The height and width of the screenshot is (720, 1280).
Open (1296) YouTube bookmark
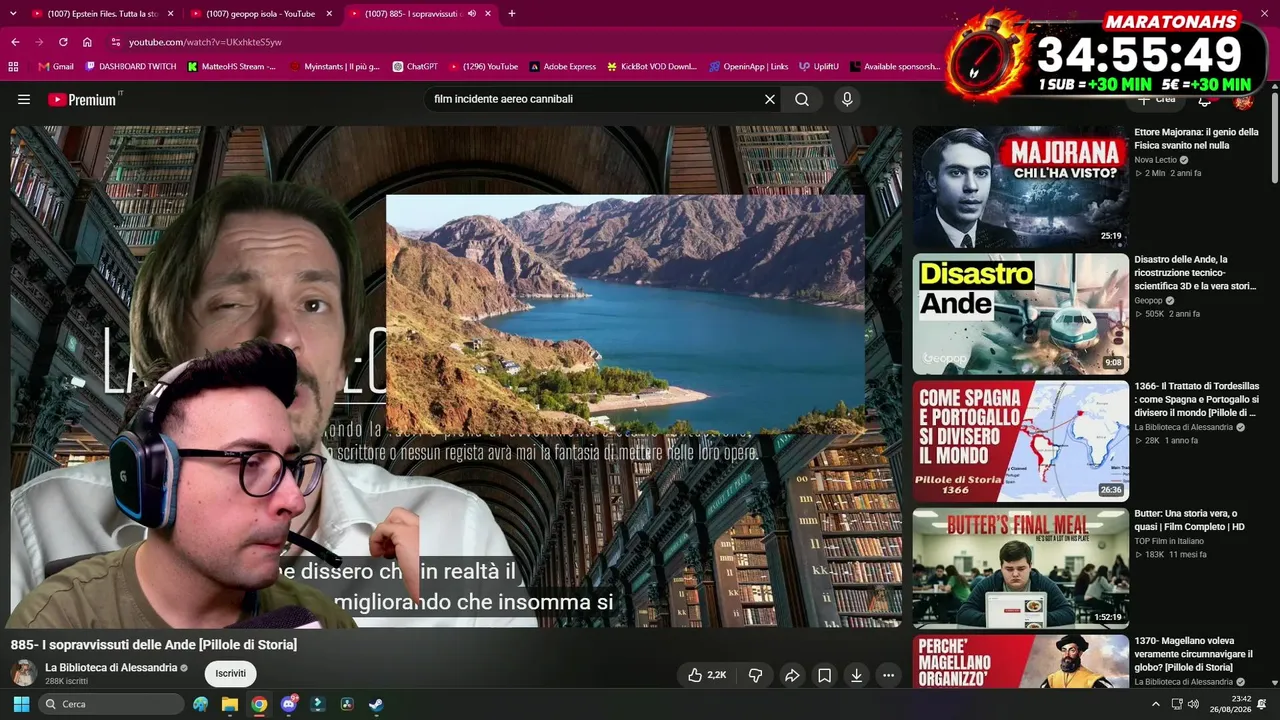tap(483, 67)
